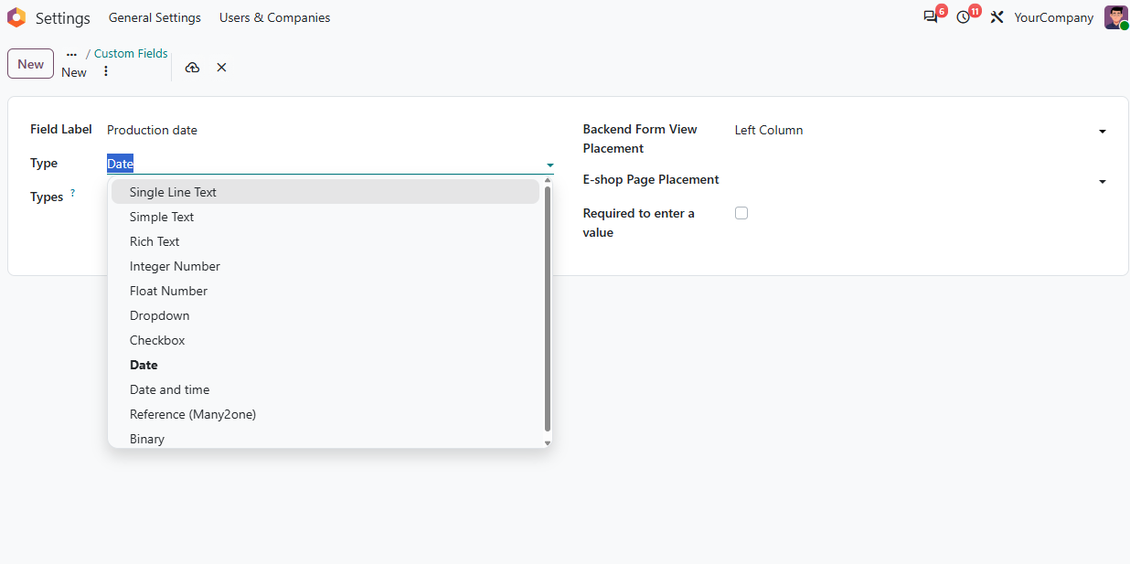
Task: Click the Settings app title
Action: click(63, 18)
